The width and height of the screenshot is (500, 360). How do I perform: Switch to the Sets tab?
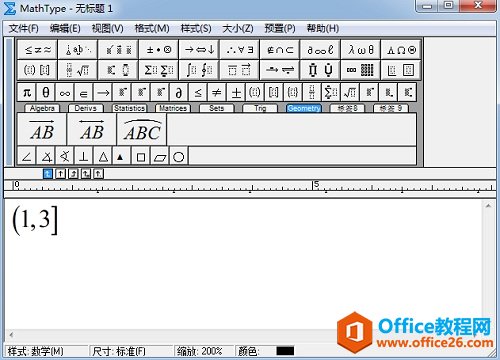click(217, 108)
